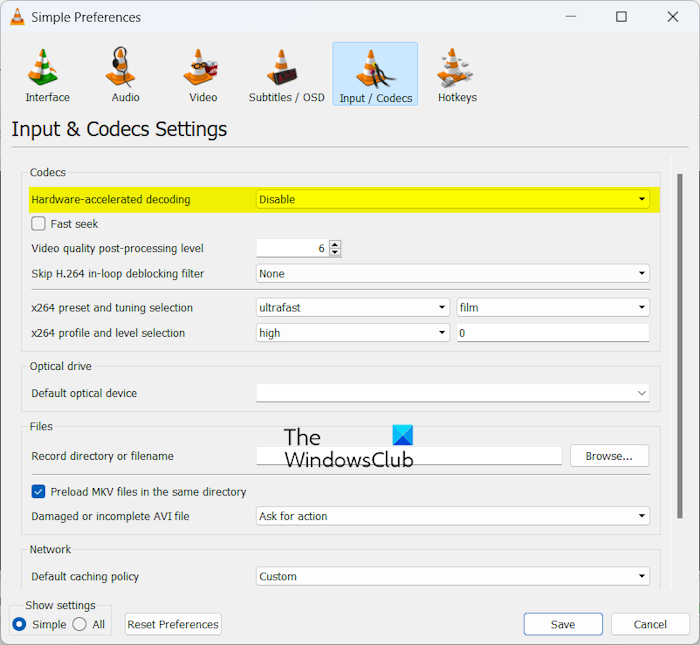Open the x264 profile high dropdown
The image size is (700, 645).
click(x=352, y=333)
